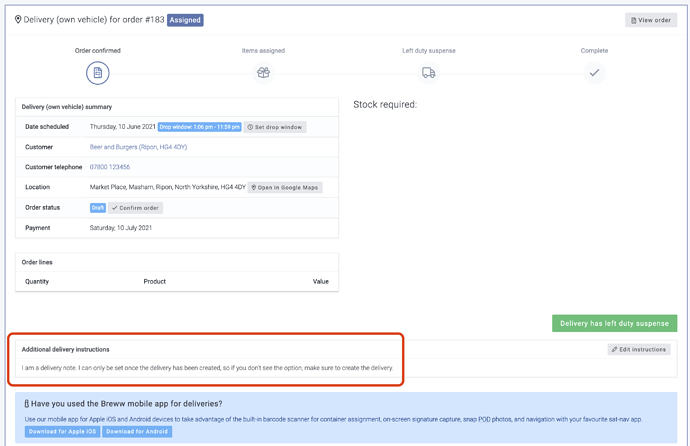This screenshot has width=690, height=446.
Task: Download the app for Android
Action: click(x=137, y=431)
